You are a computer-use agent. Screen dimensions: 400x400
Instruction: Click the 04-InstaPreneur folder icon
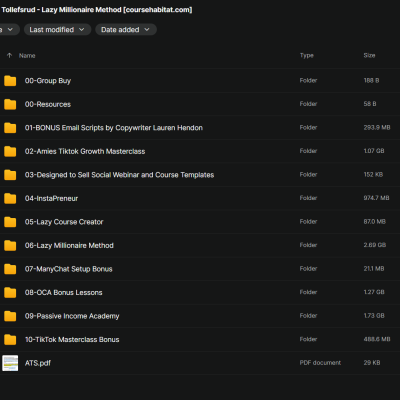[10, 198]
